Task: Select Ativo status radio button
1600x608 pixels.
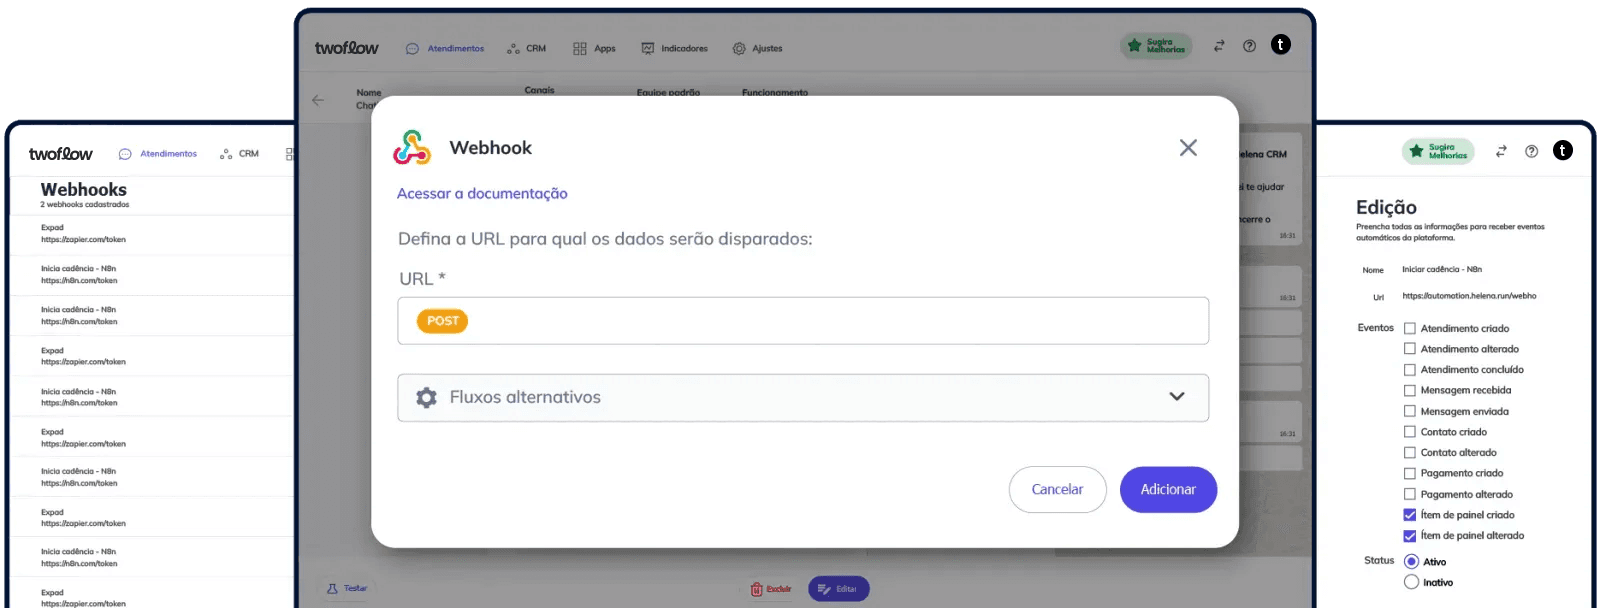Action: [x=1411, y=562]
